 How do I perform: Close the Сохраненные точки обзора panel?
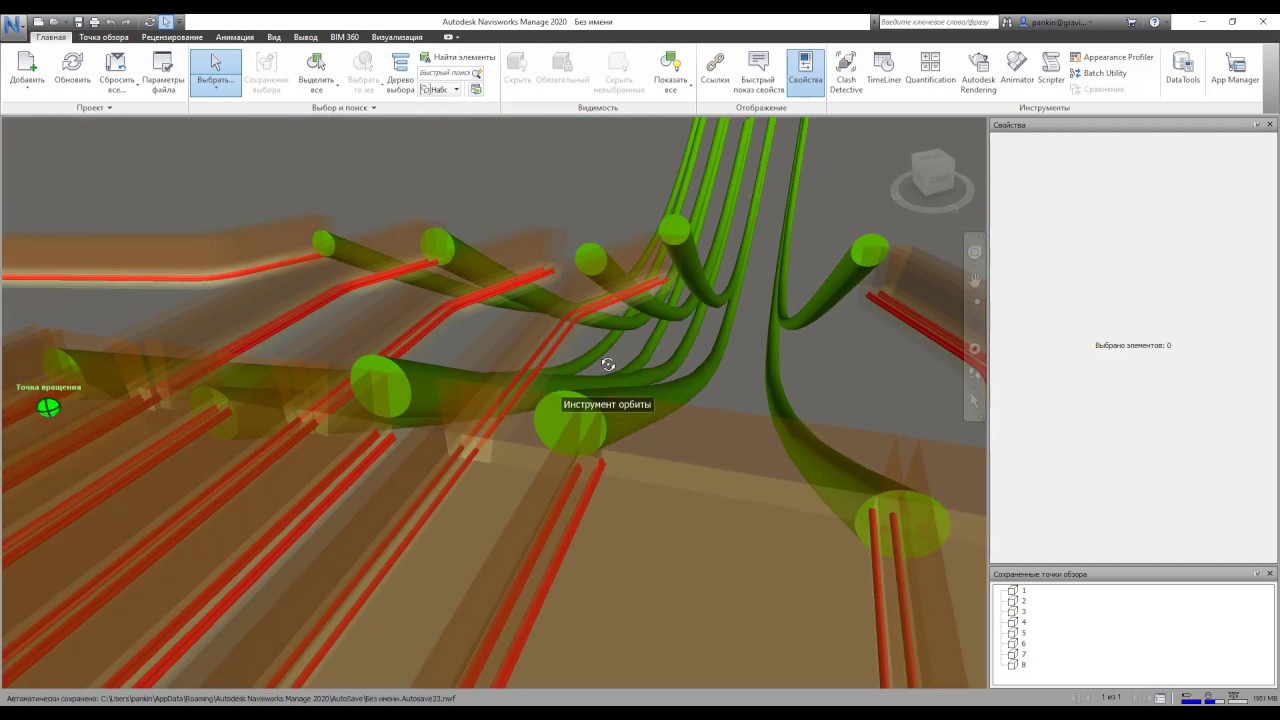[1270, 573]
